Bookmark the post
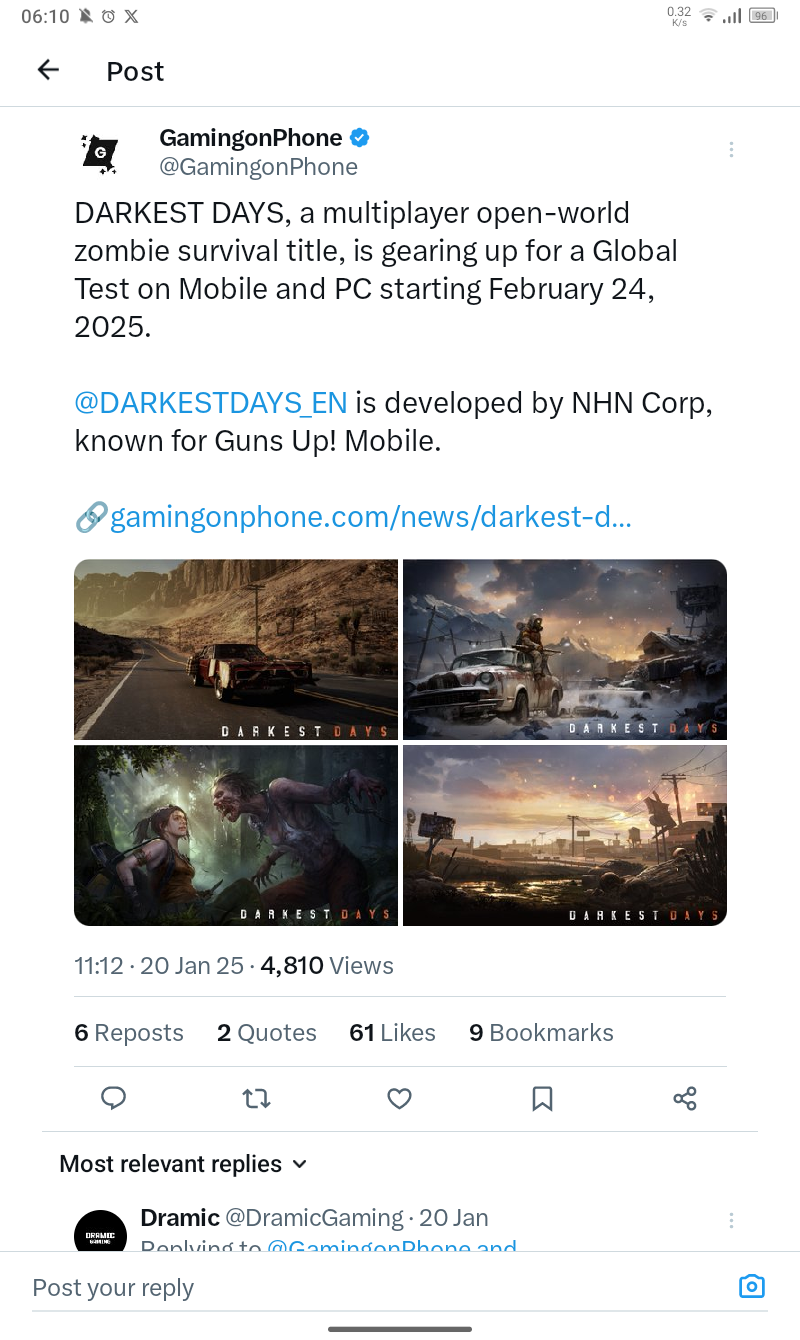The height and width of the screenshot is (1340, 800). coord(542,1099)
